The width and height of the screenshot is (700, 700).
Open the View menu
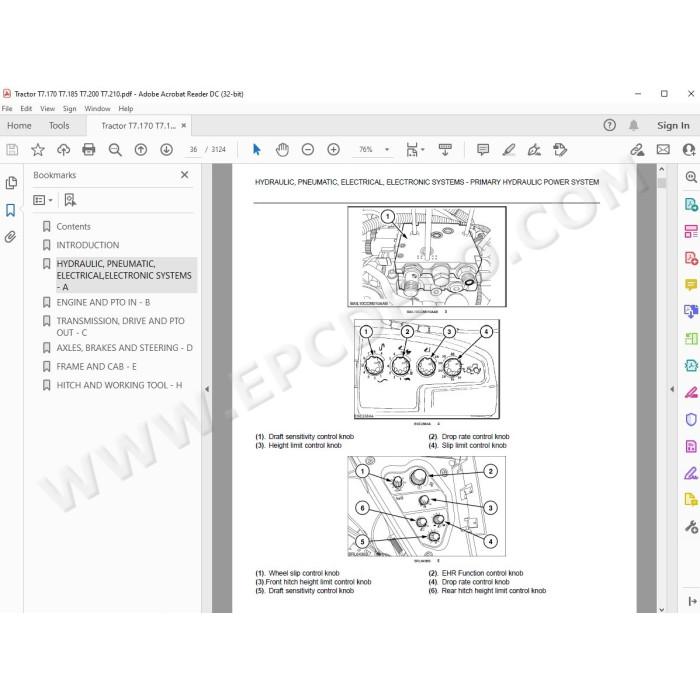point(47,108)
